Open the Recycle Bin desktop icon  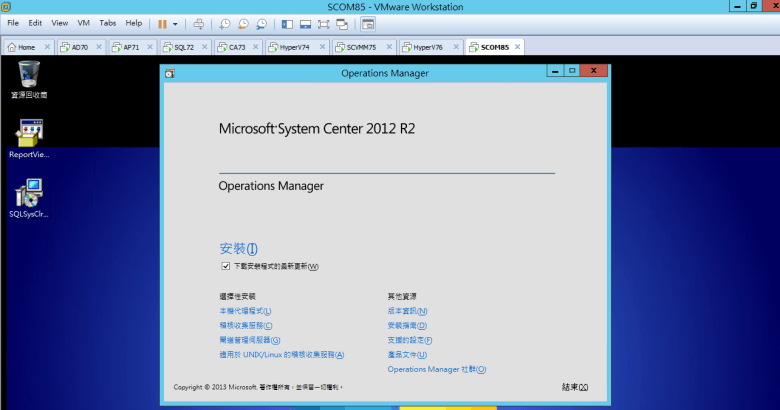[x=29, y=73]
